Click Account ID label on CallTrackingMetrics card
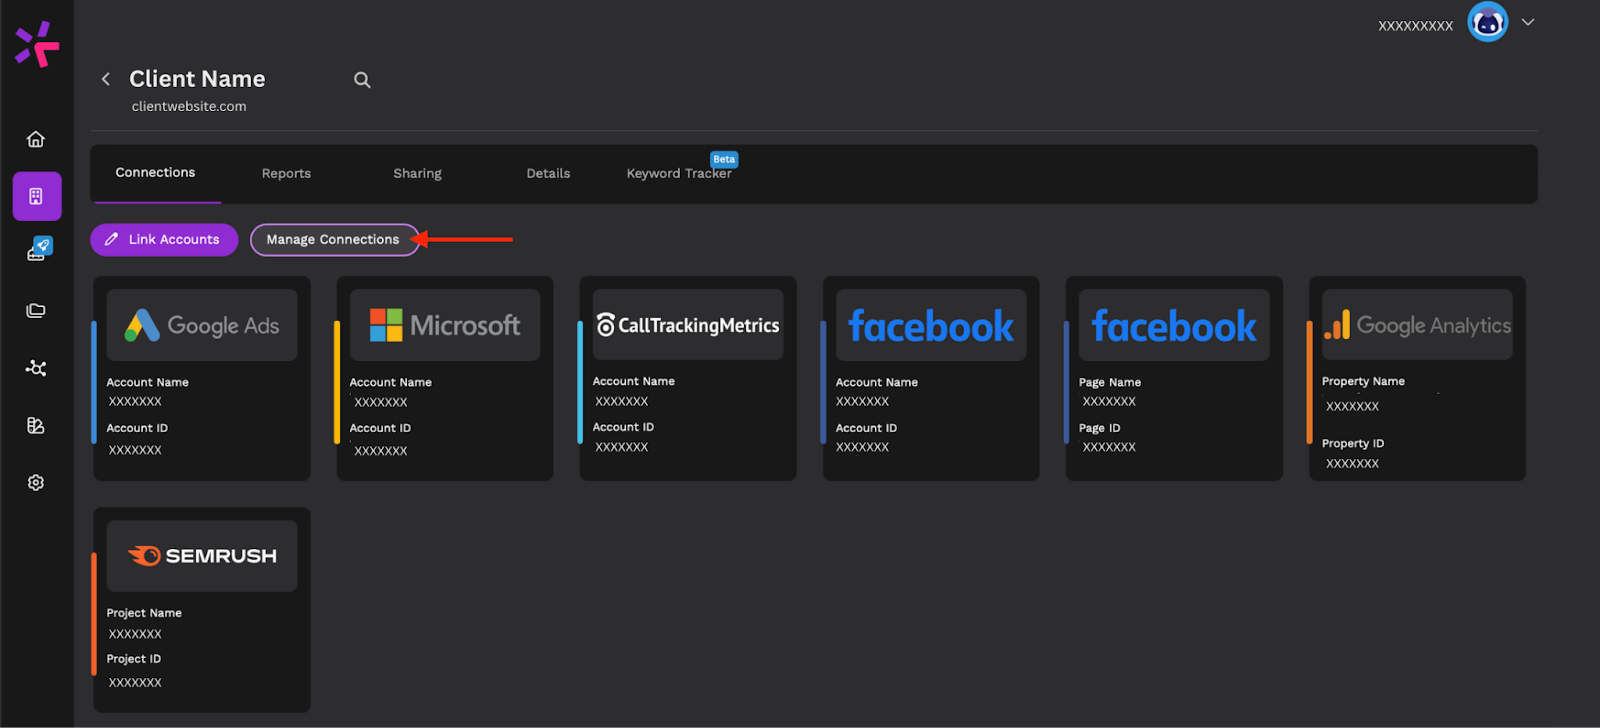The image size is (1600, 728). click(x=623, y=427)
